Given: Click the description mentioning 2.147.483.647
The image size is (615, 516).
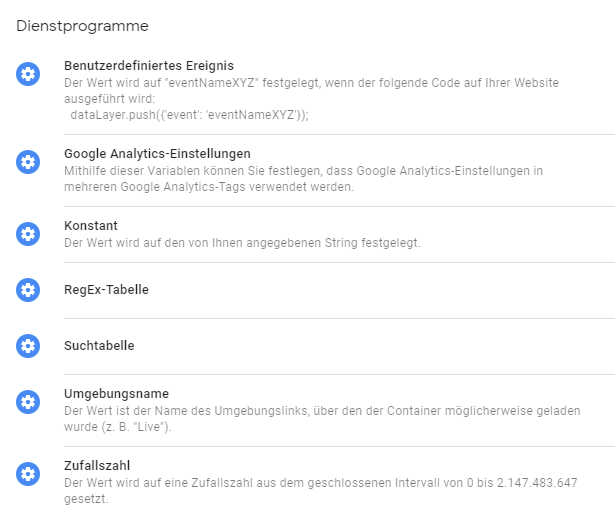Looking at the screenshot, I should tap(321, 491).
